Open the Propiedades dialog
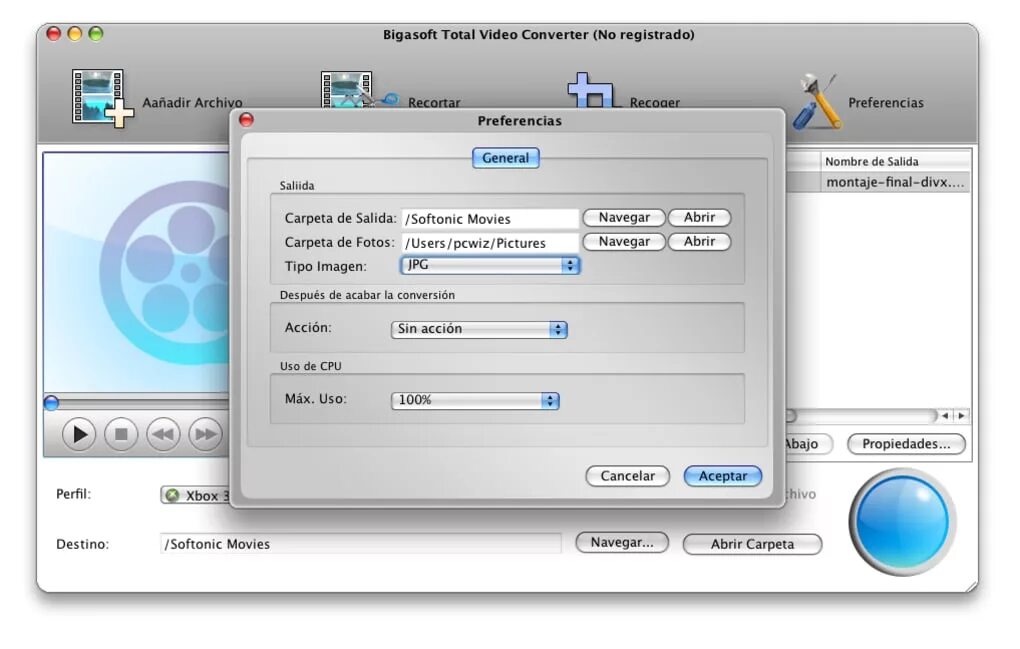Viewport: 1020px width, 649px height. (x=905, y=444)
